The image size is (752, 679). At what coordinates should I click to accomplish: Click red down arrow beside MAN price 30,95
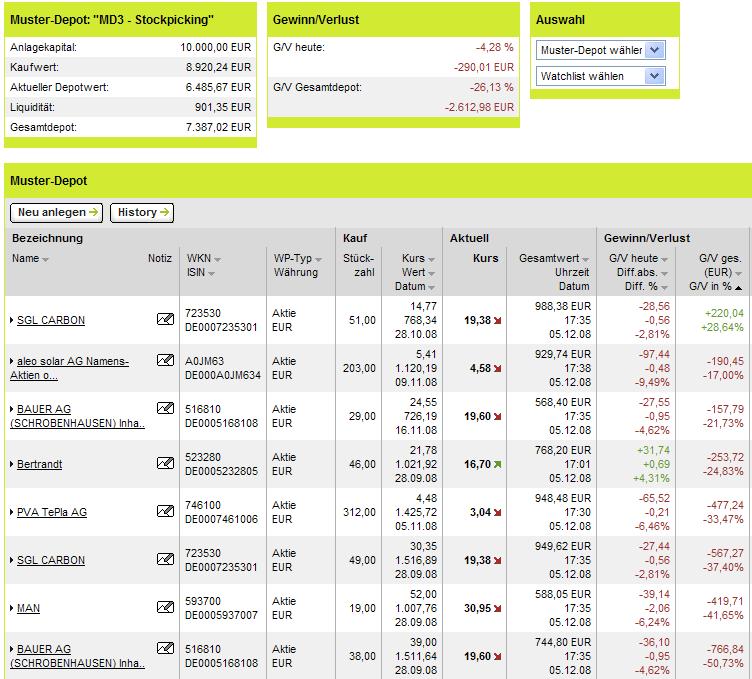pos(497,609)
